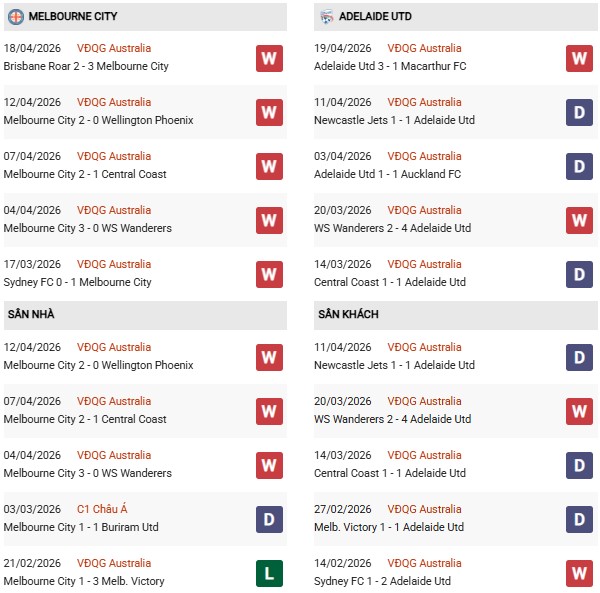This screenshot has height=593, width=600.
Task: Open the Melbourne City 1 - 1 Buriram Utd match
Action: (x=81, y=527)
